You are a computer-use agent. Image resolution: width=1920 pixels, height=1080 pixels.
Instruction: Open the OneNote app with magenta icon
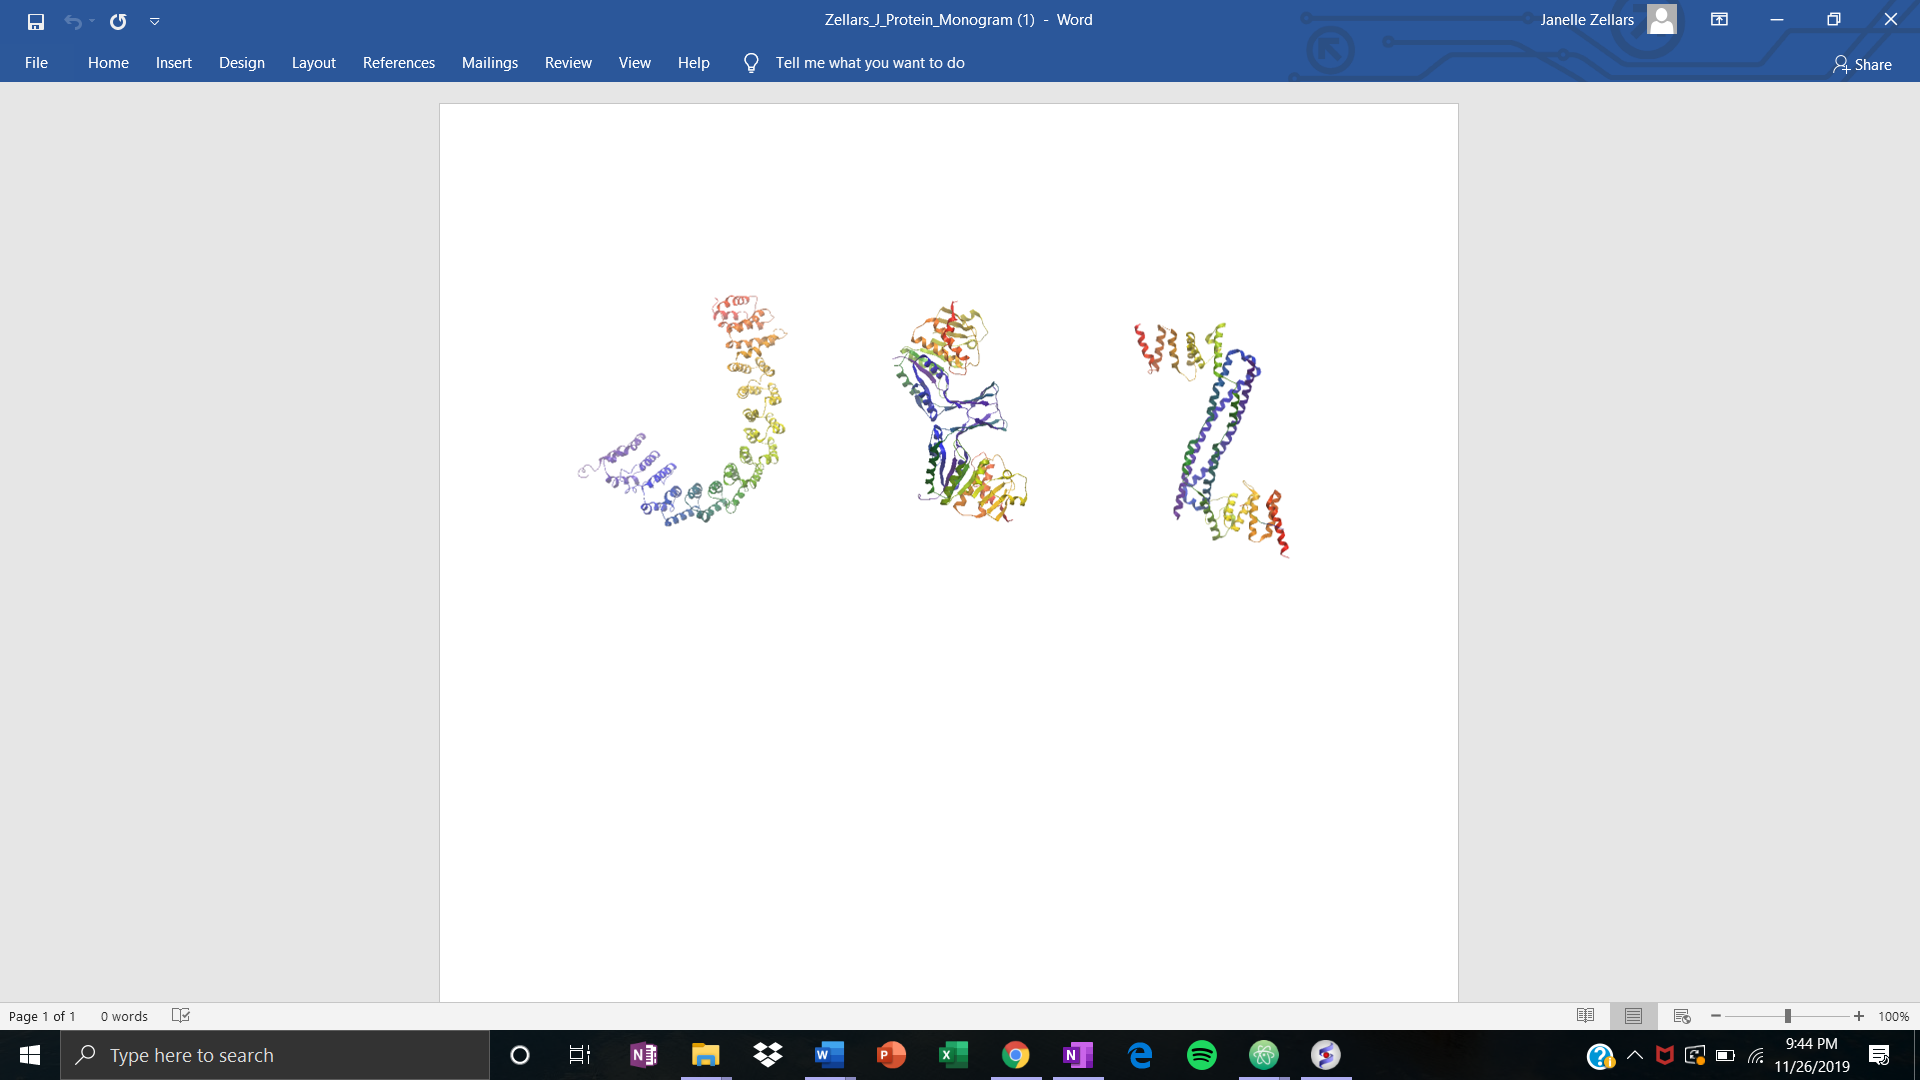click(1078, 1055)
